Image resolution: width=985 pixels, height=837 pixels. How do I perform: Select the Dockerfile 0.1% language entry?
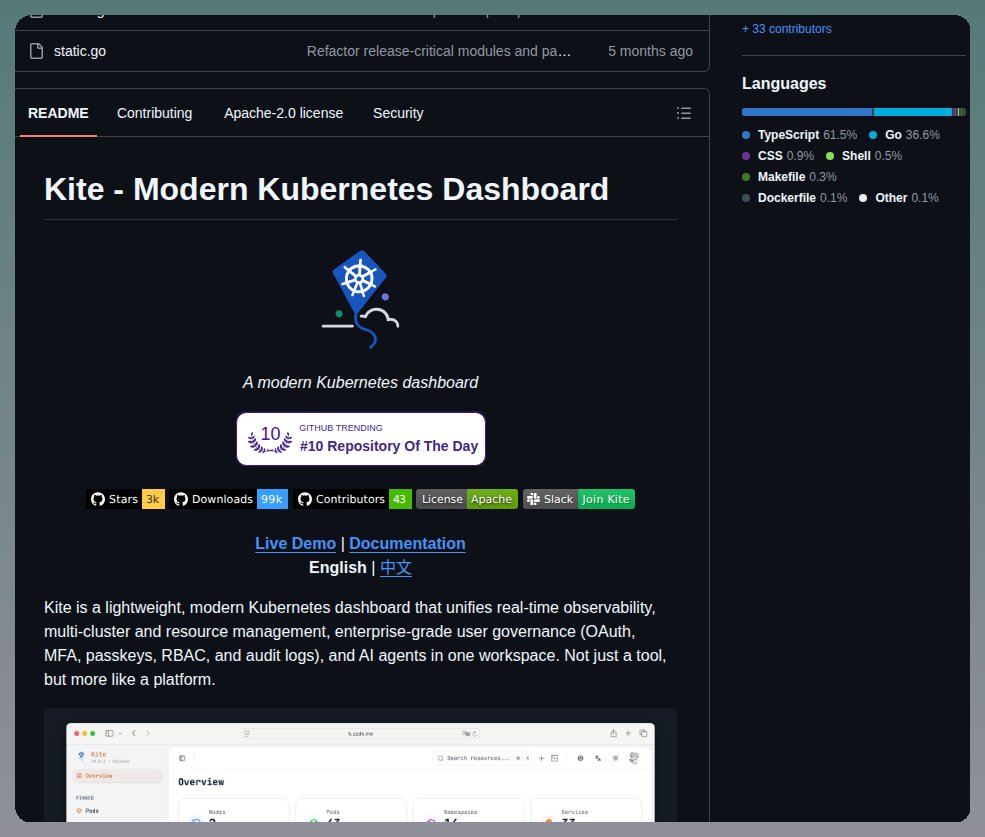[795, 198]
